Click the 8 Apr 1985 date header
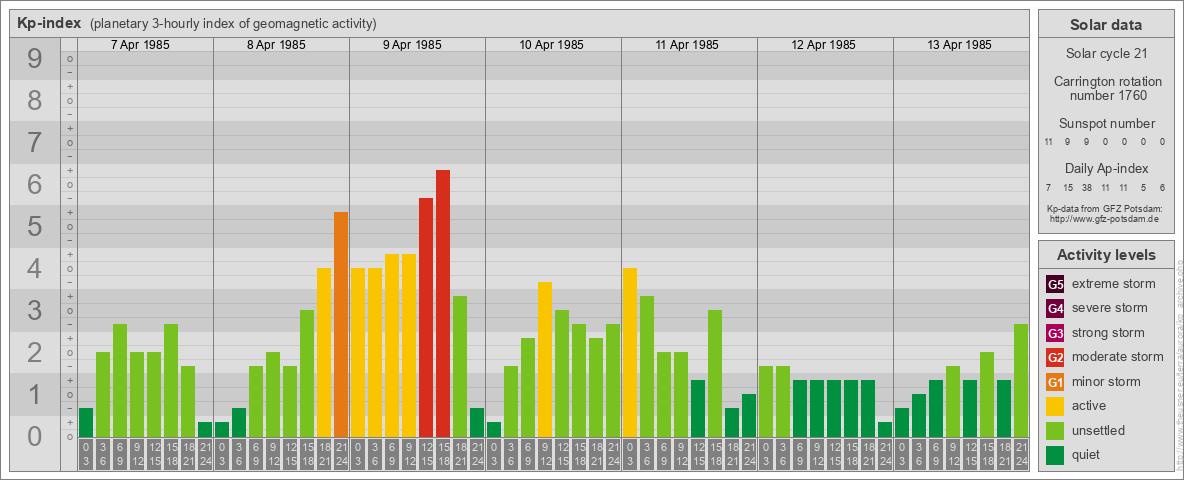This screenshot has width=1184, height=480. pos(276,45)
